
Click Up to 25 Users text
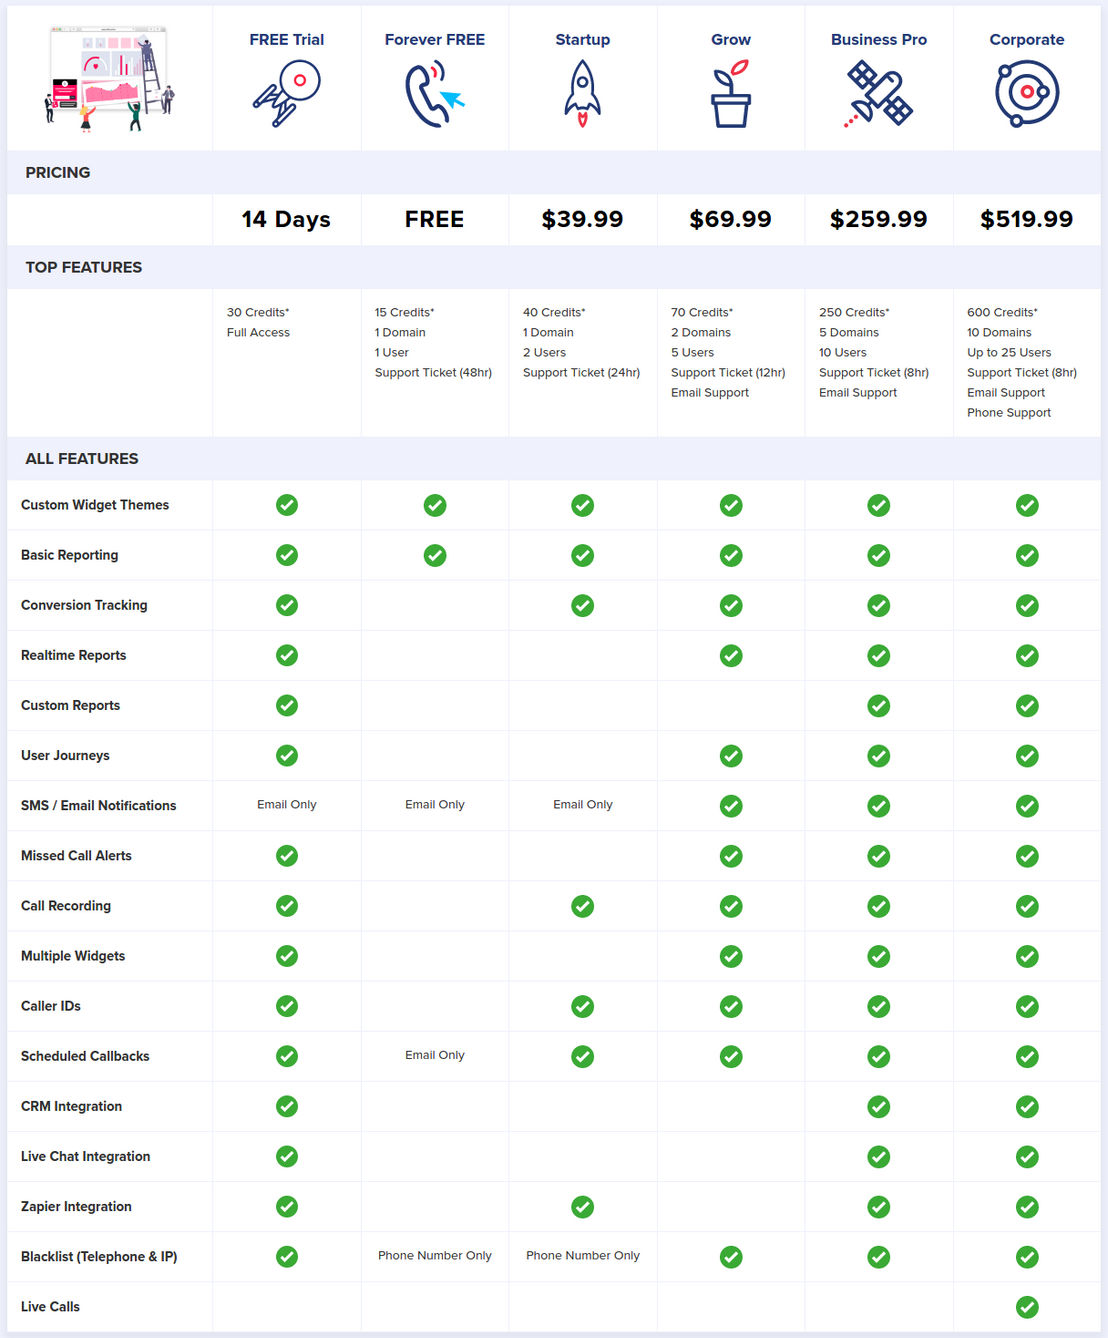pos(1009,352)
